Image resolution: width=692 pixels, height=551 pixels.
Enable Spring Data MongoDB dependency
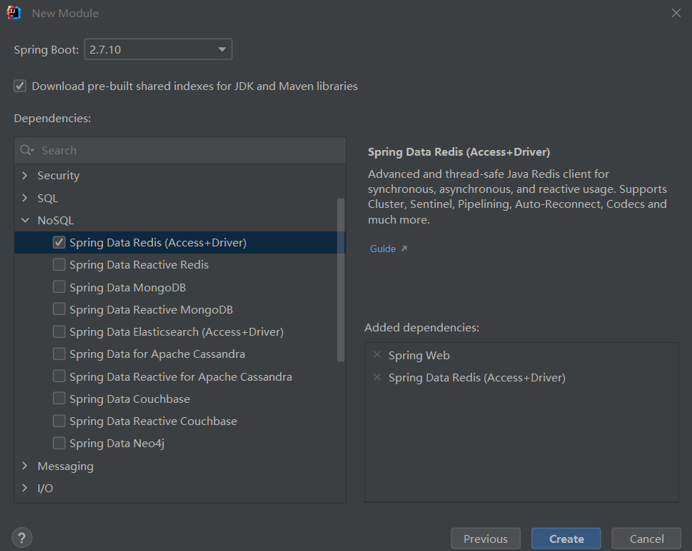coord(59,287)
